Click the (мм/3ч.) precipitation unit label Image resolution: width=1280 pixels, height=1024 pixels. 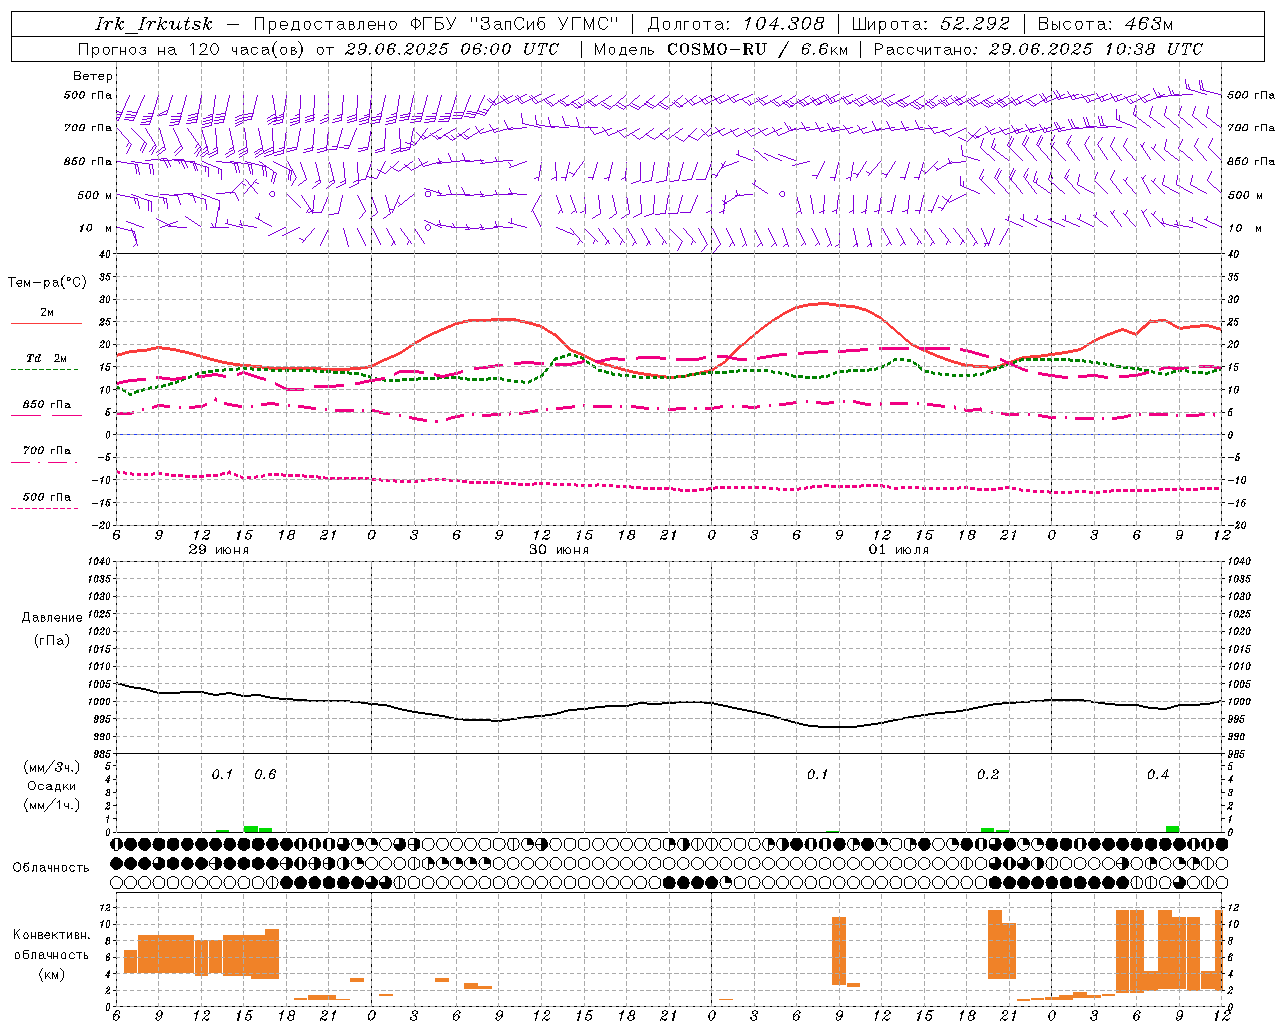click(52, 767)
